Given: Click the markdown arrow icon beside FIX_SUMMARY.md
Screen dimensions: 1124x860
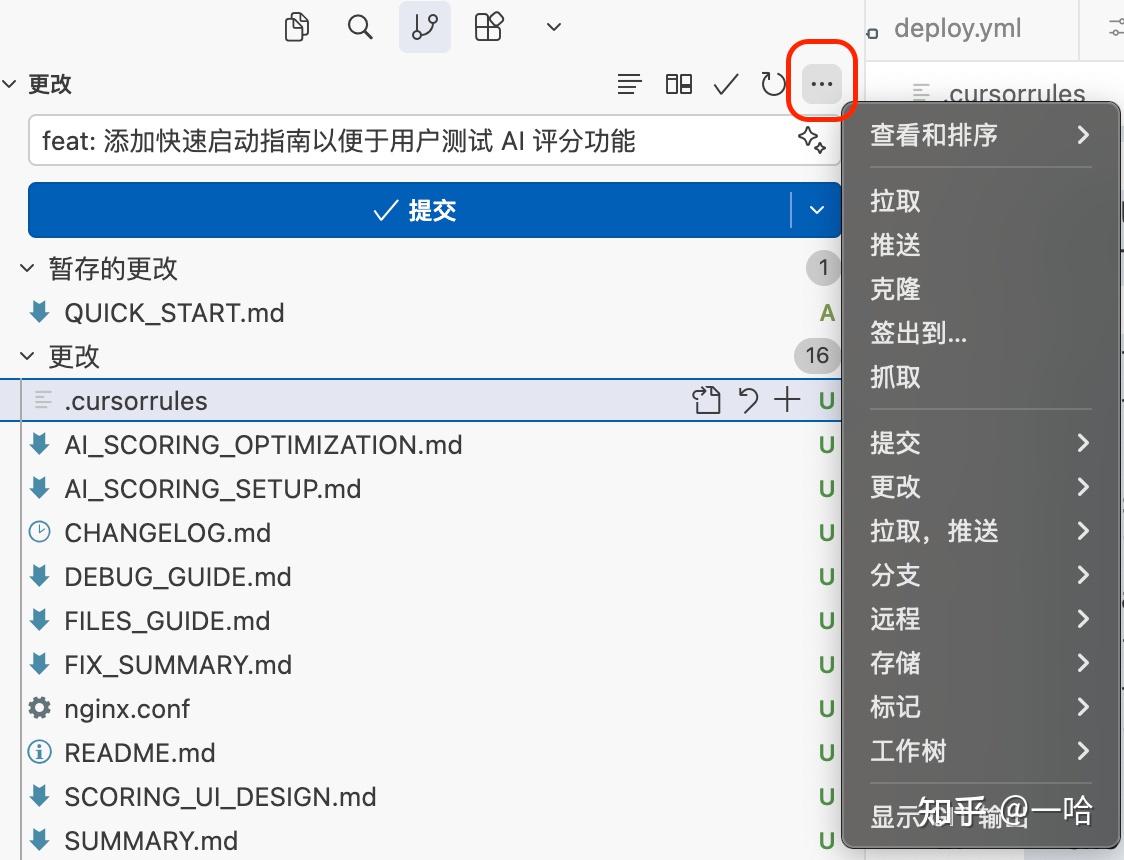Looking at the screenshot, I should click(x=39, y=664).
